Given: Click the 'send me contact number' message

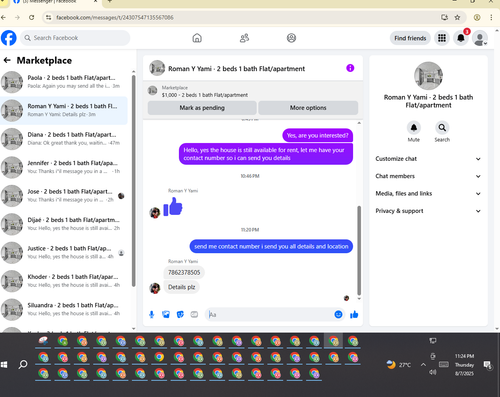Looking at the screenshot, I should pyautogui.click(x=271, y=246).
